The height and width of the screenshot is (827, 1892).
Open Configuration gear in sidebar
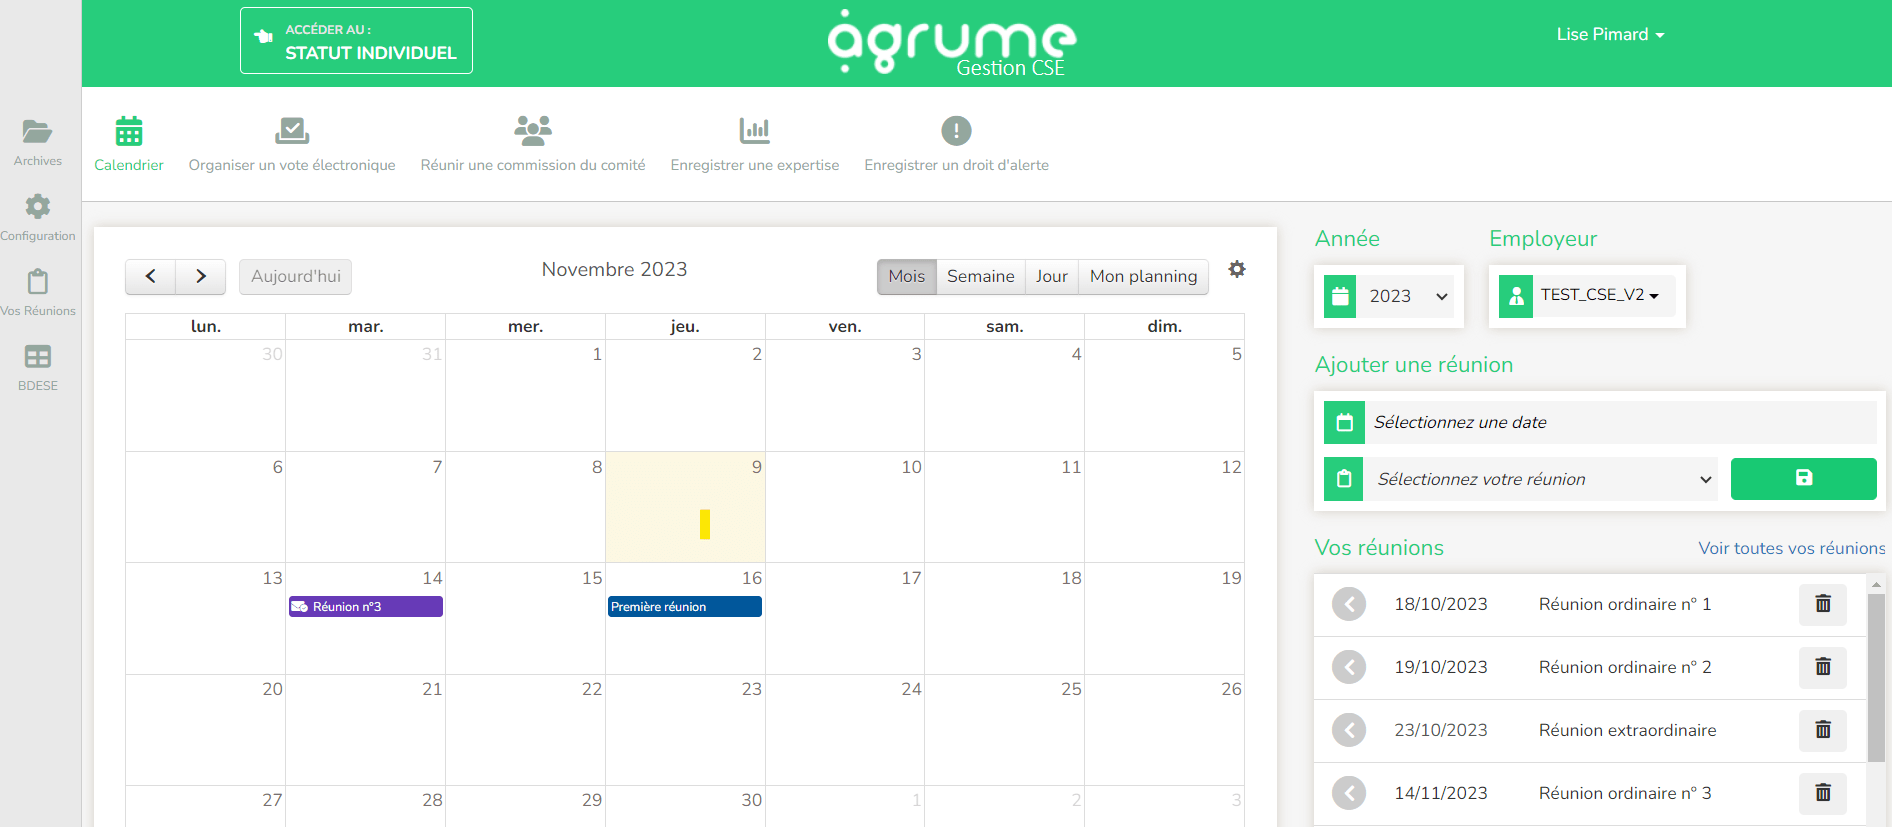(x=37, y=207)
